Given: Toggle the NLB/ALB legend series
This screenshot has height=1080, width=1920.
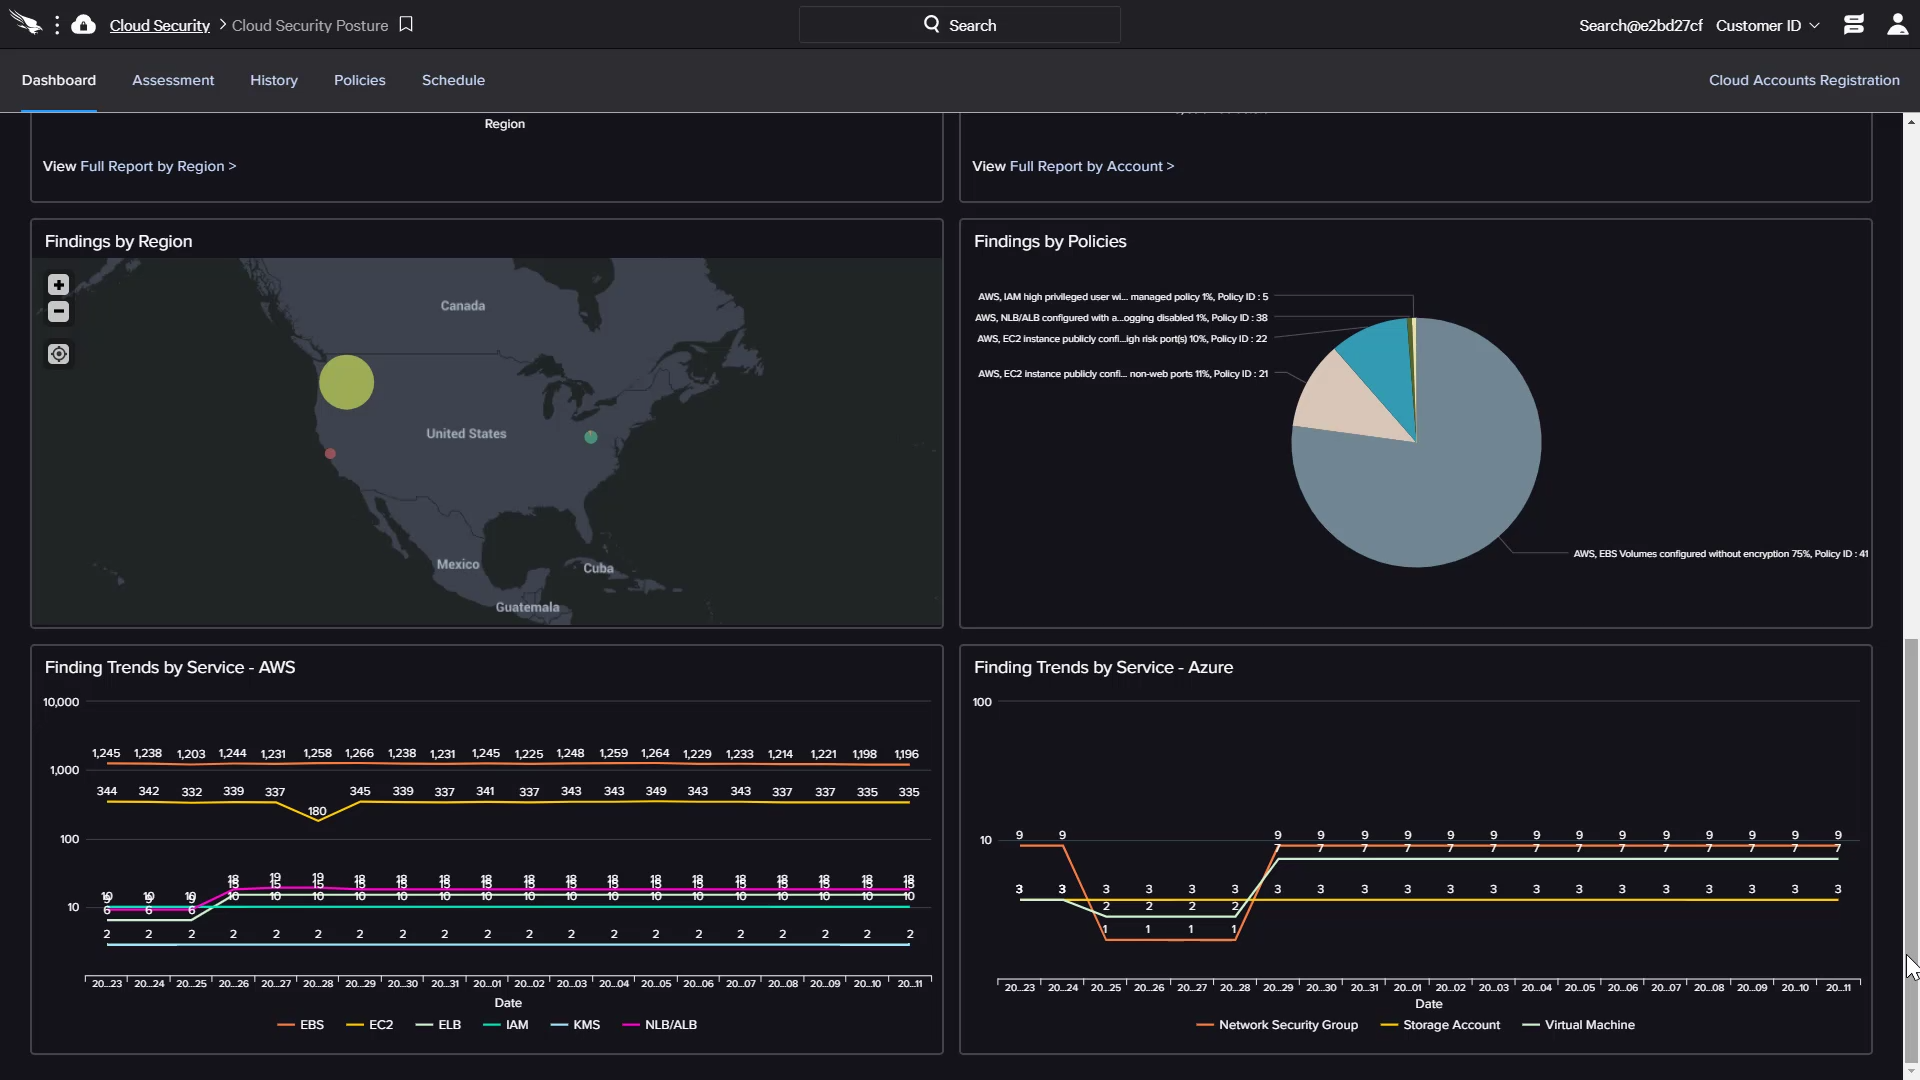Looking at the screenshot, I should 660,1025.
